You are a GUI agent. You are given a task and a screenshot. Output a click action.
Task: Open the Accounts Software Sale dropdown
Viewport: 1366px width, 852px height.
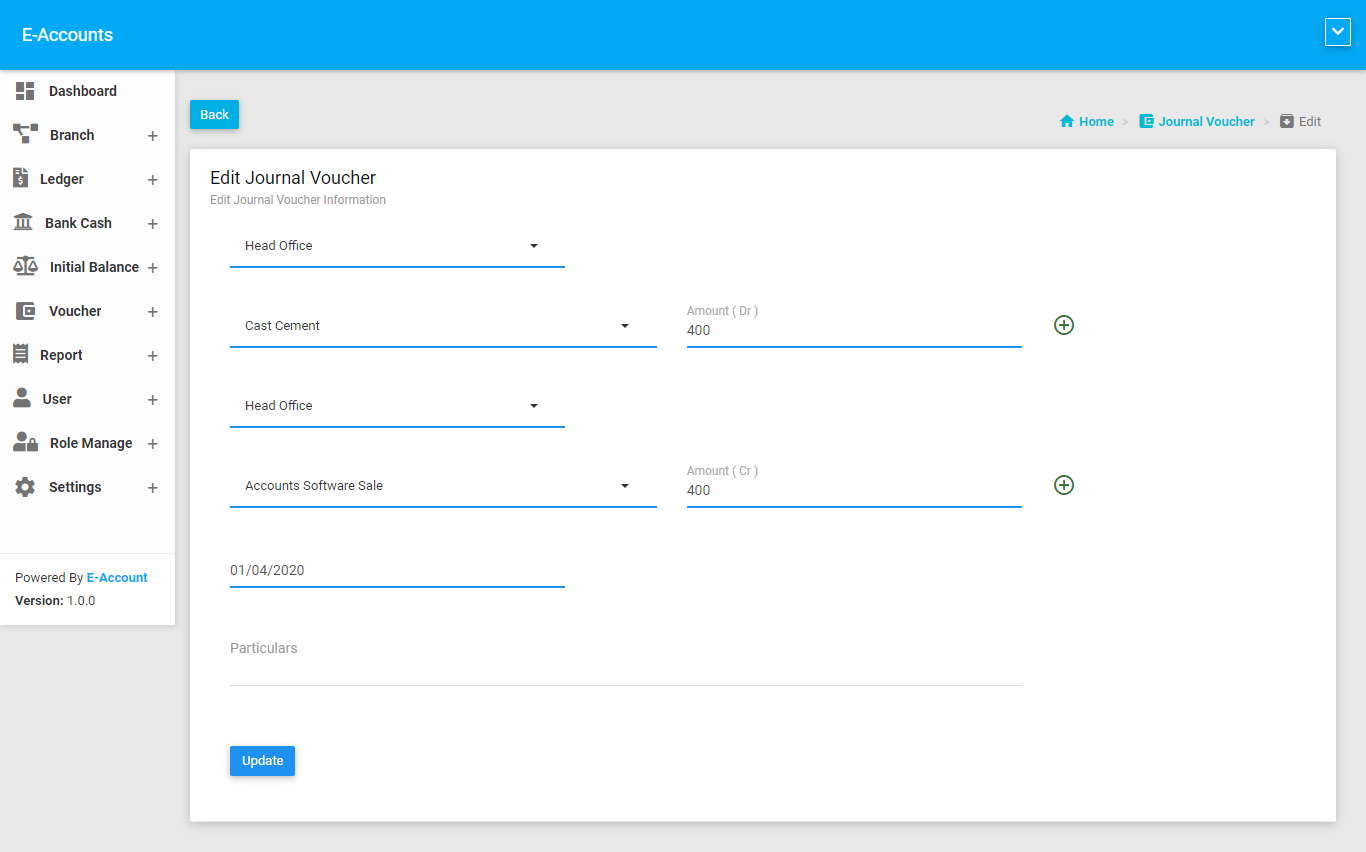[443, 486]
